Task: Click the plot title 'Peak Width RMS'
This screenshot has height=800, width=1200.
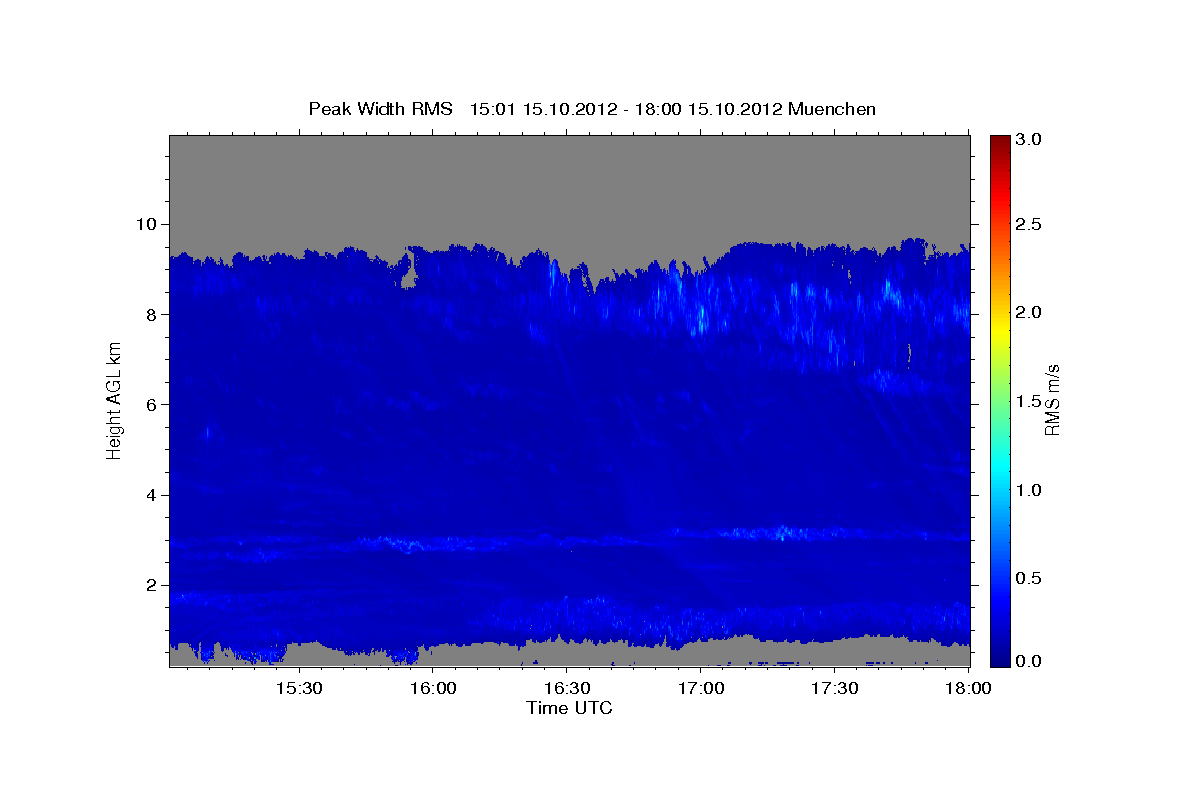Action: [x=380, y=109]
